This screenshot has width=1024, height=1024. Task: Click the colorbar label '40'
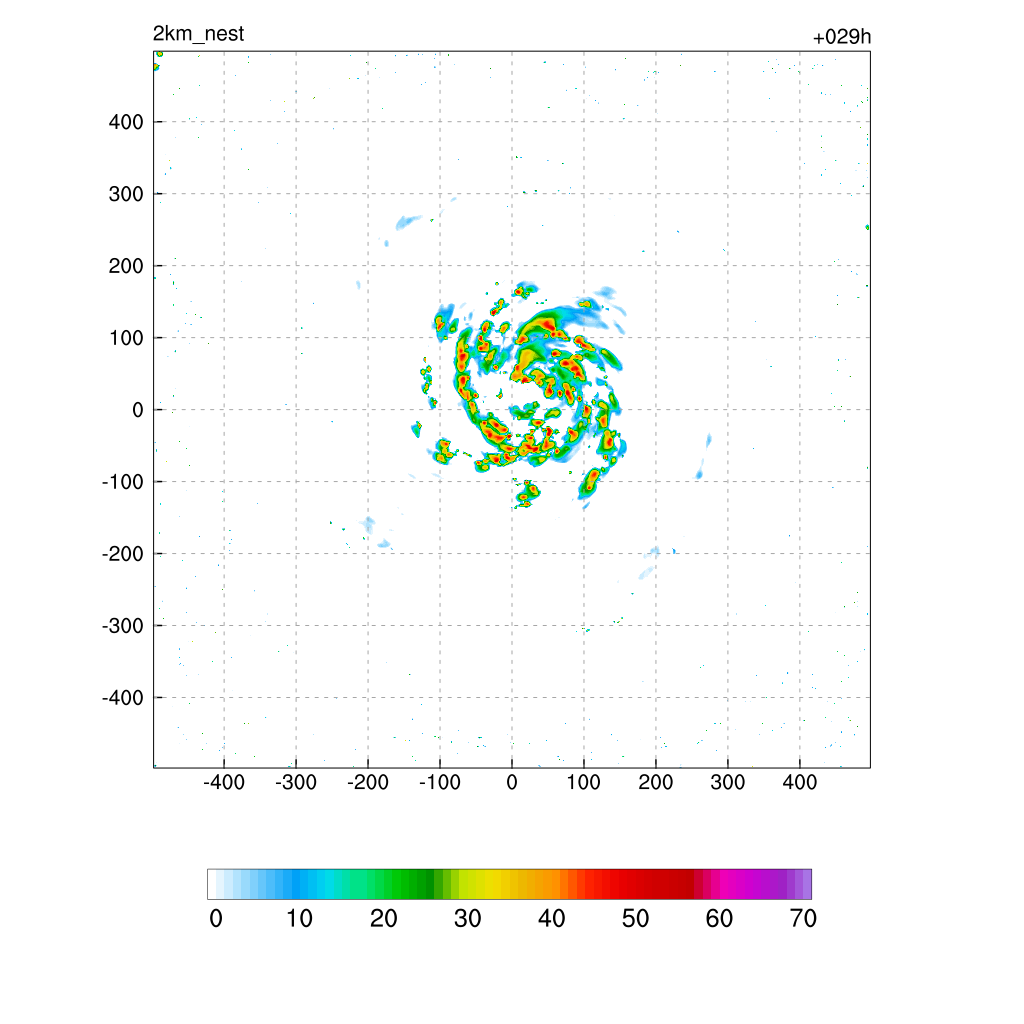(551, 919)
